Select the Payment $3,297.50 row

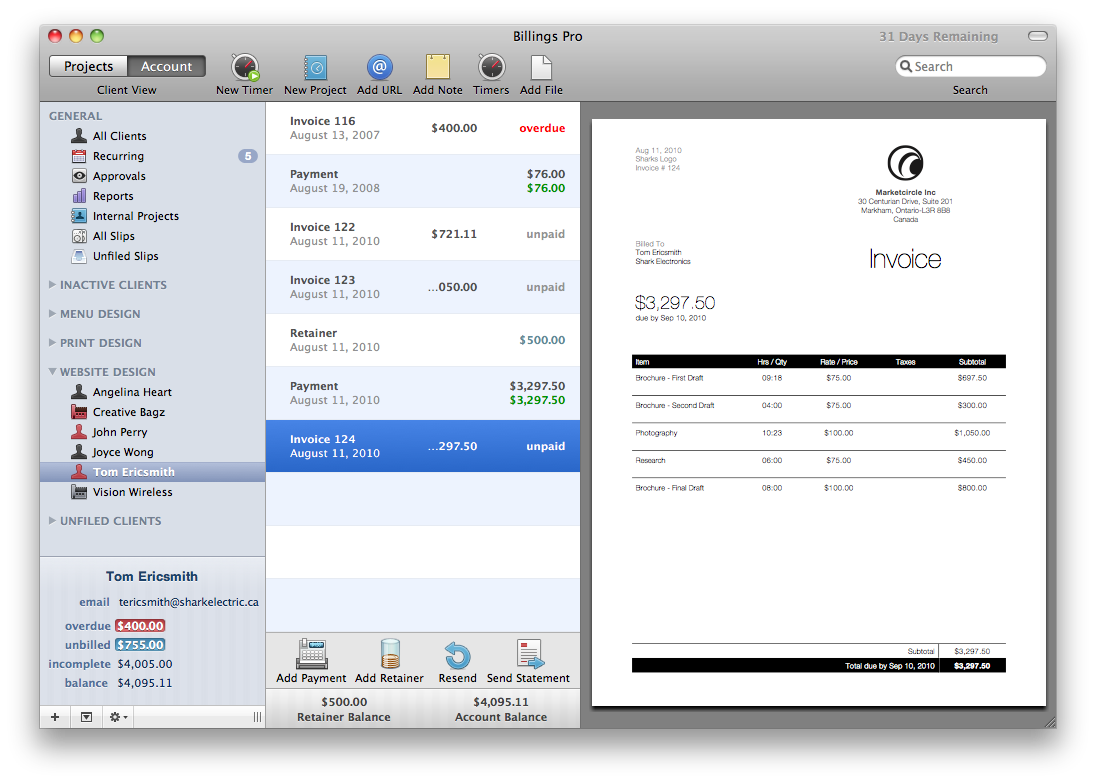click(x=423, y=394)
